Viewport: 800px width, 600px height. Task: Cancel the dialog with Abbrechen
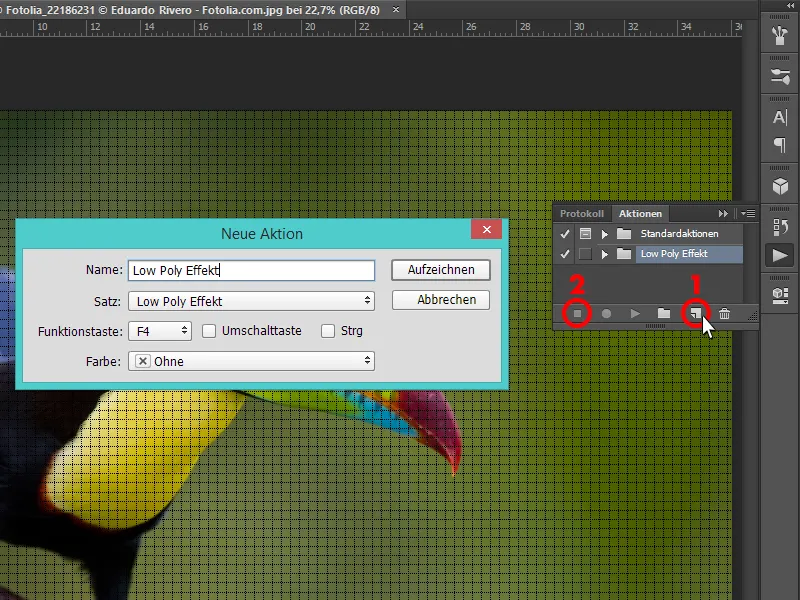(440, 299)
